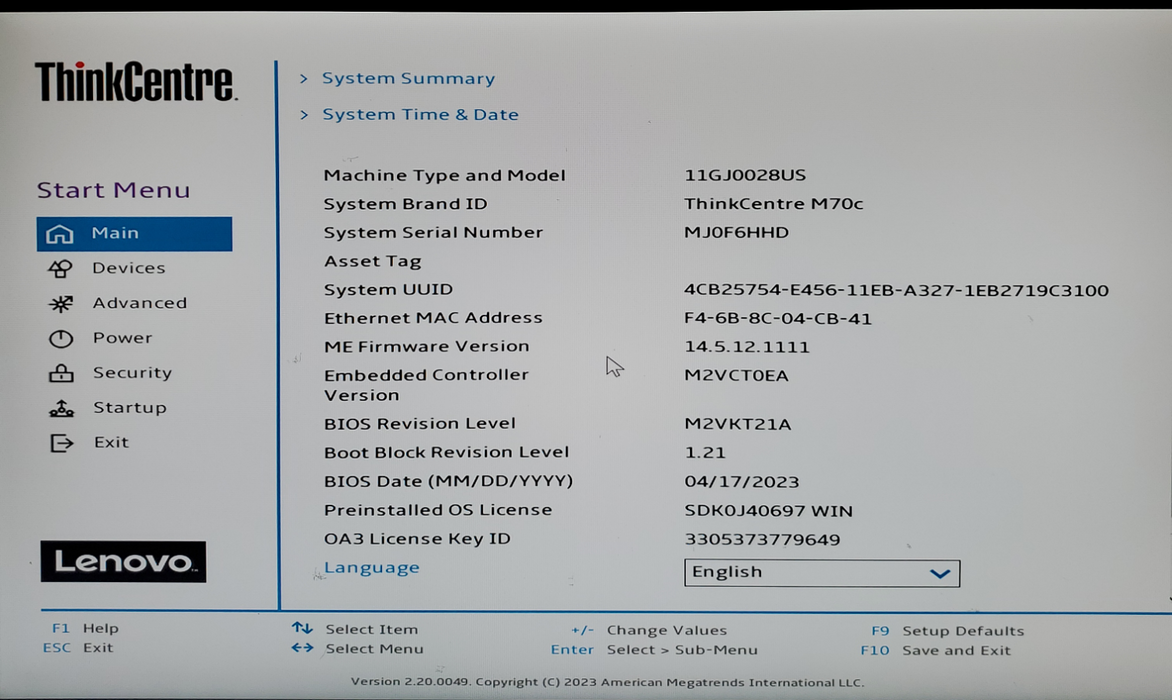Open the Main menu item

135,234
